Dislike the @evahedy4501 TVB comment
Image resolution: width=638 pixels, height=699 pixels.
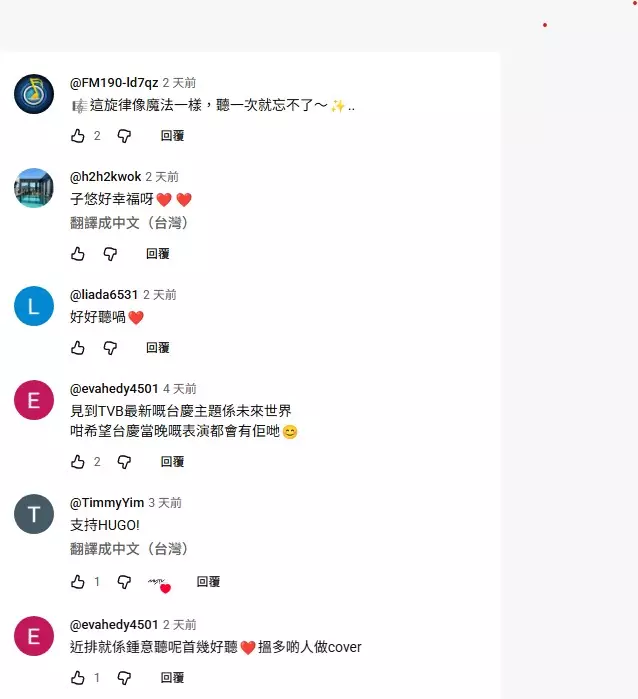pos(124,461)
